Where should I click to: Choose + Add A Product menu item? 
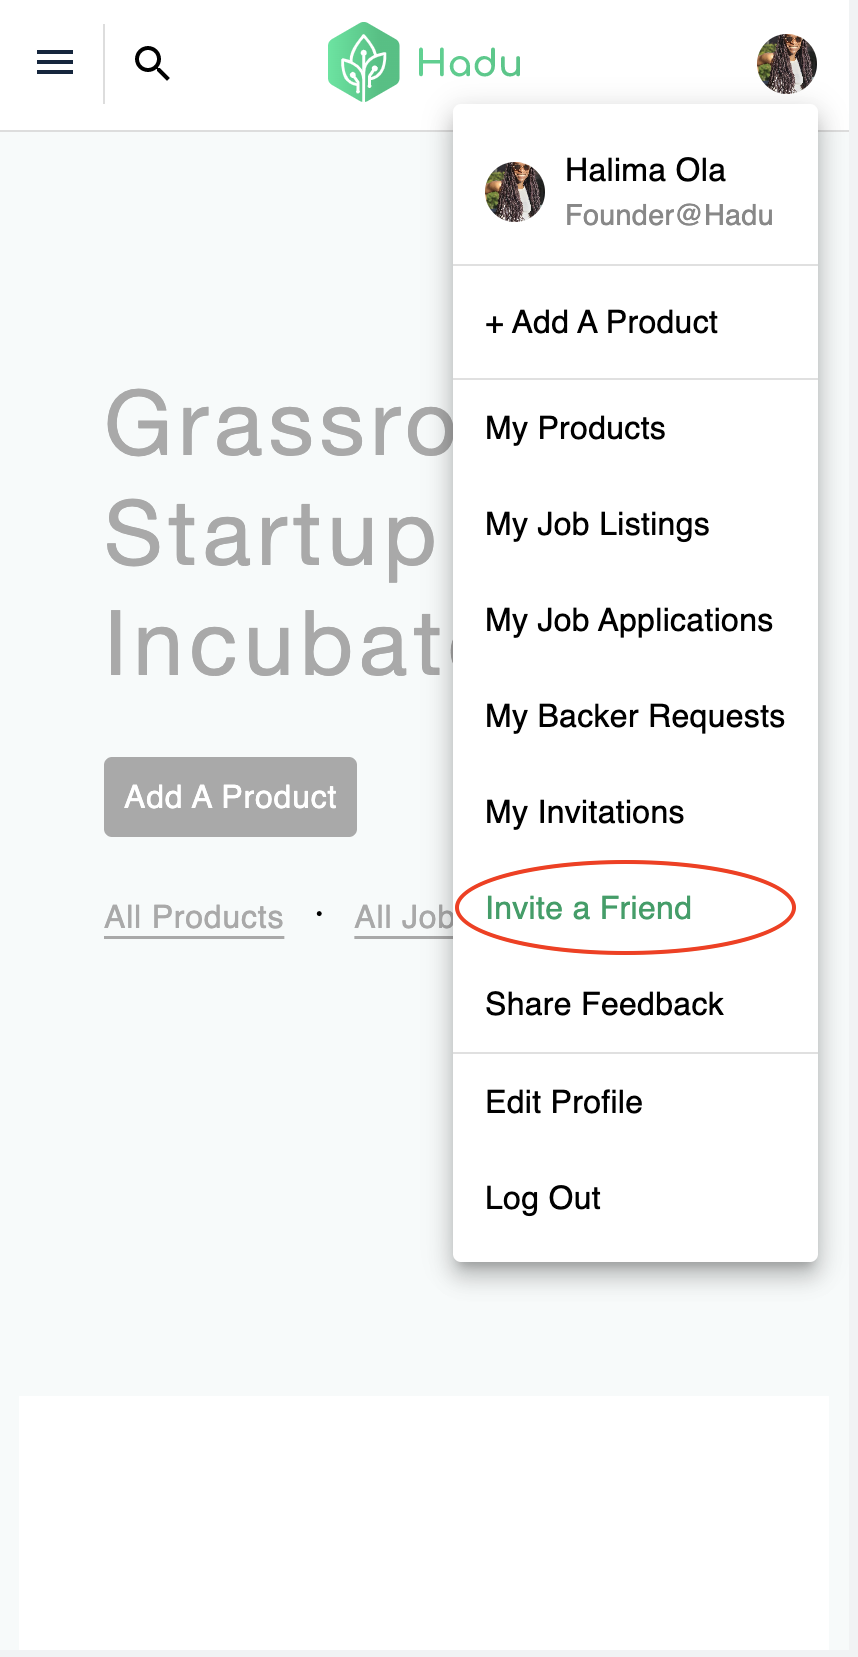pyautogui.click(x=601, y=323)
